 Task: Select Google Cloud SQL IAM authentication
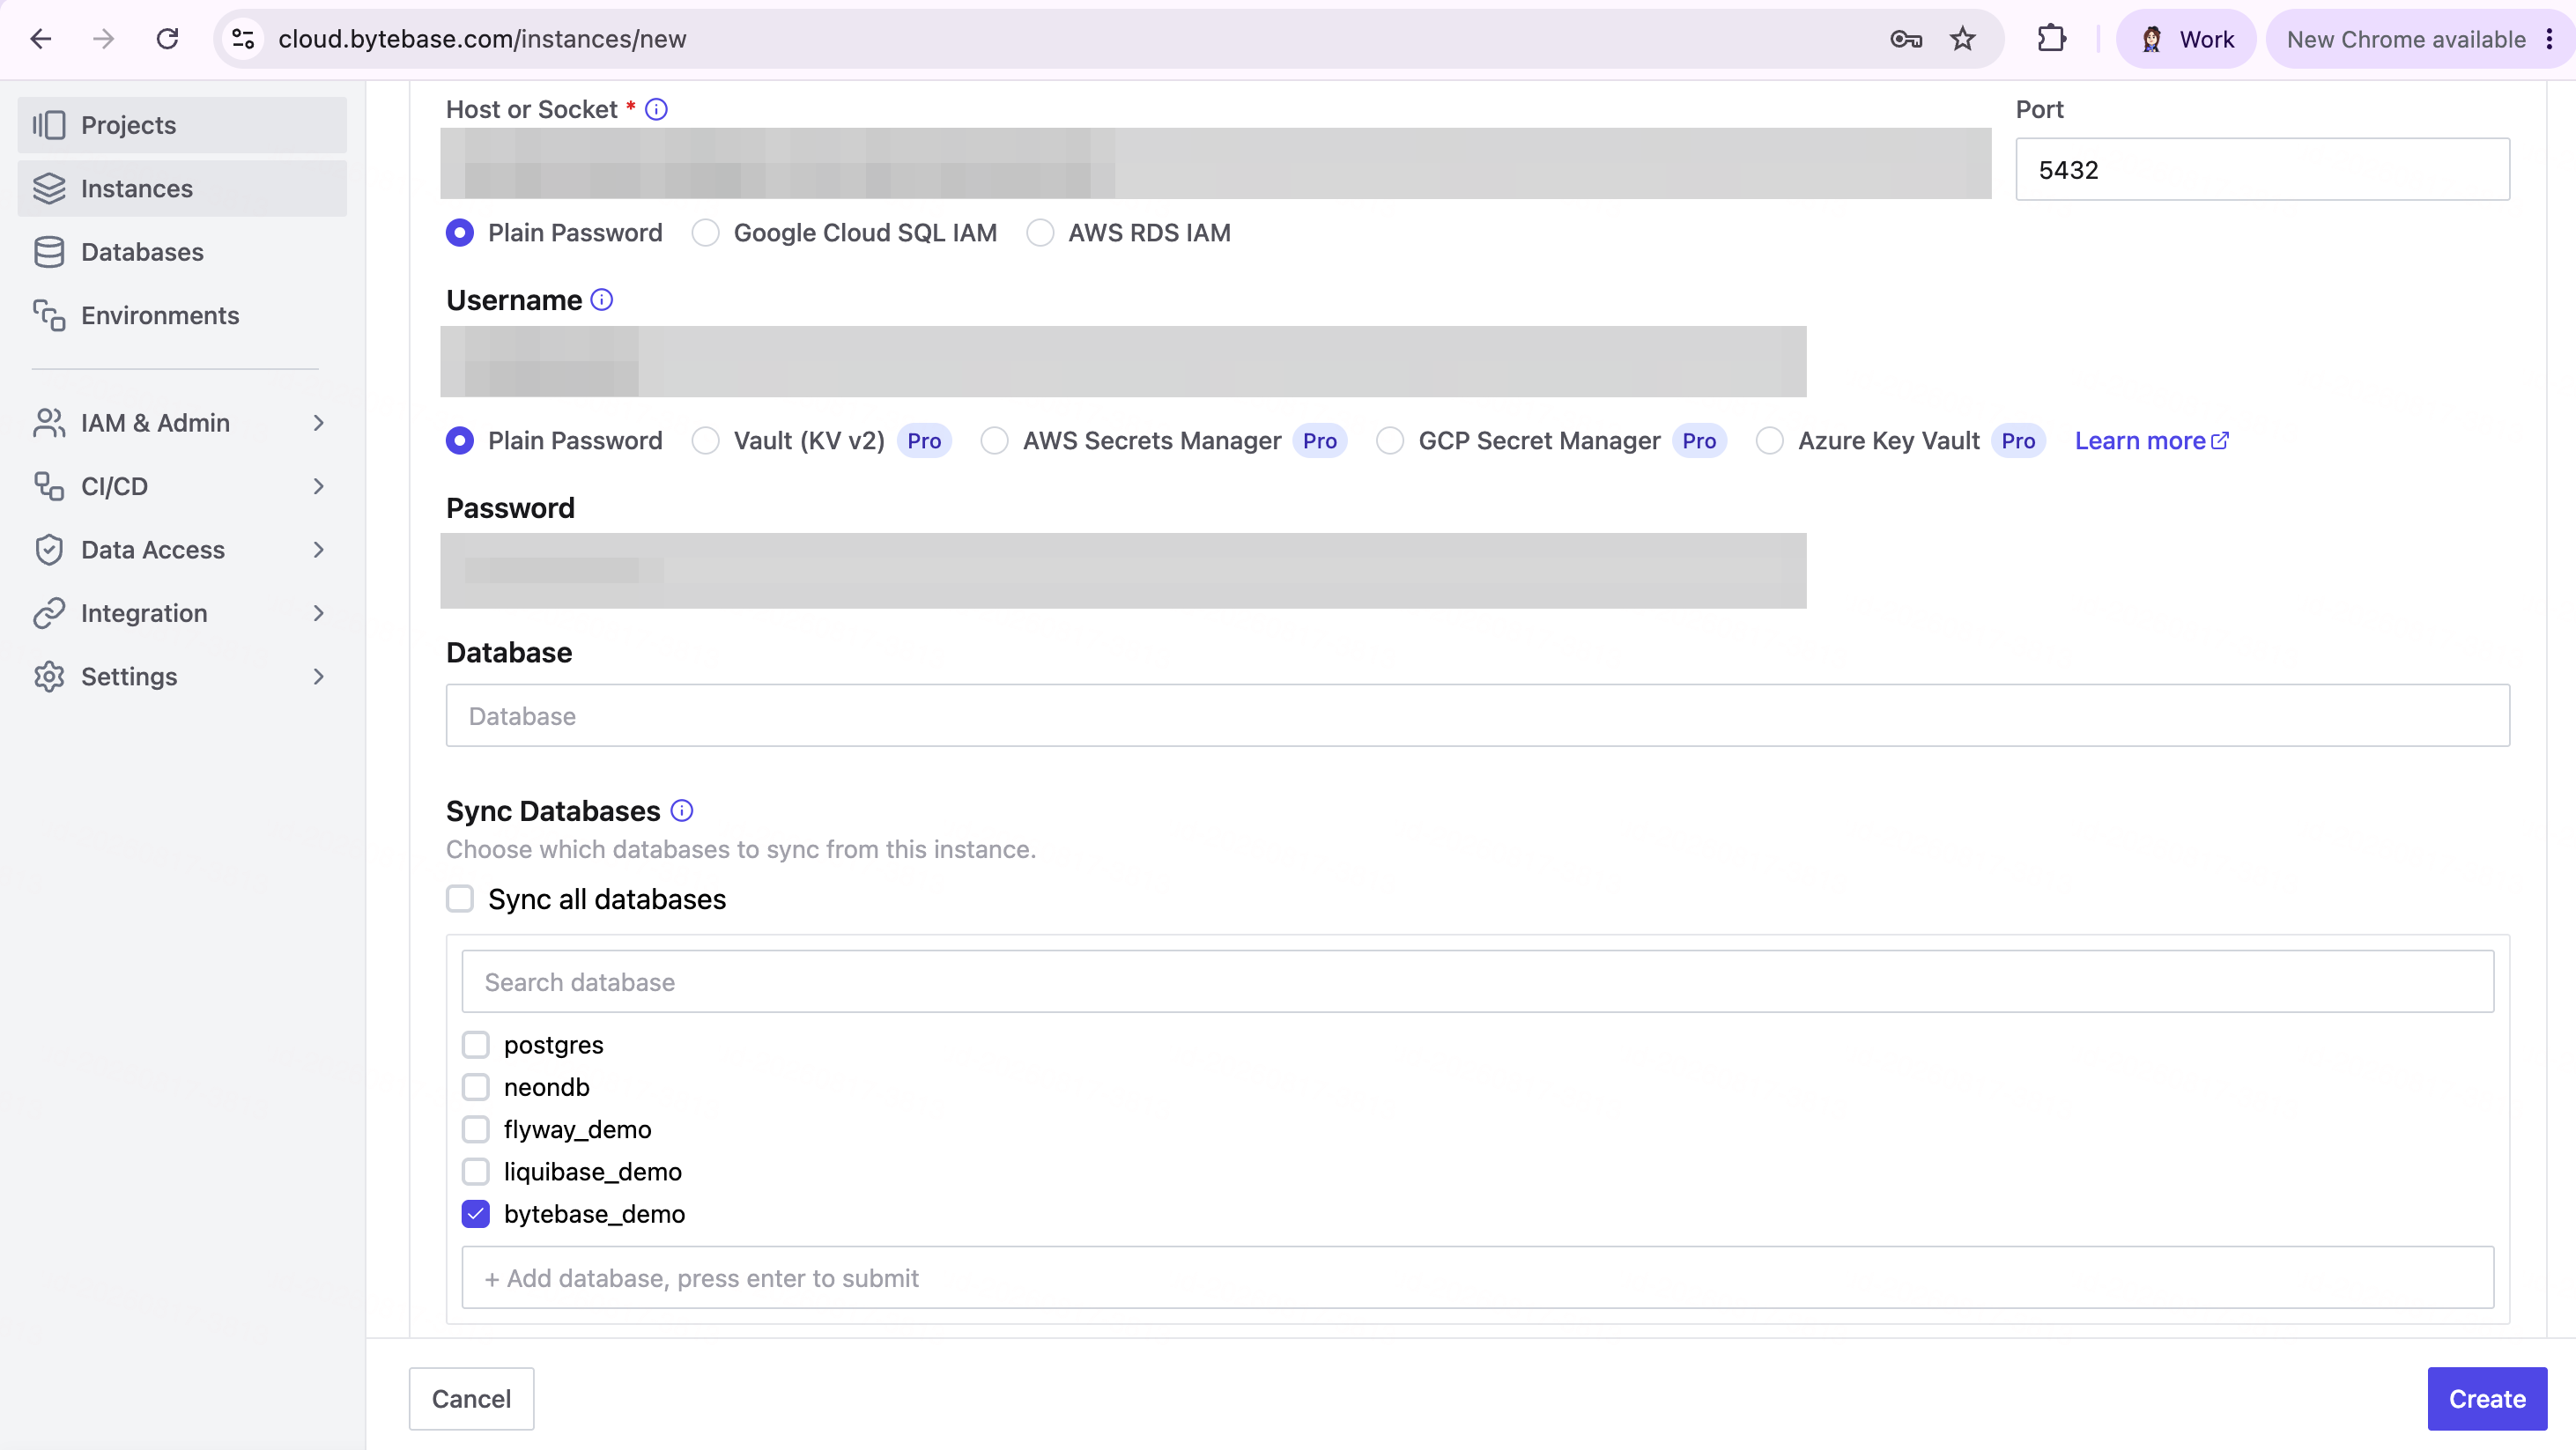tap(706, 233)
